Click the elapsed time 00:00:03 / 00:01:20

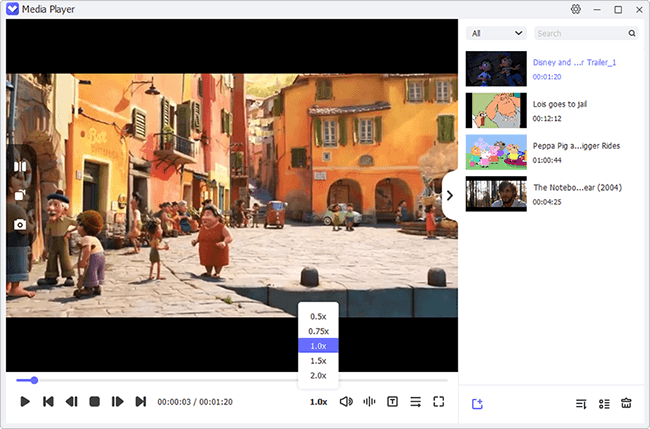click(195, 402)
